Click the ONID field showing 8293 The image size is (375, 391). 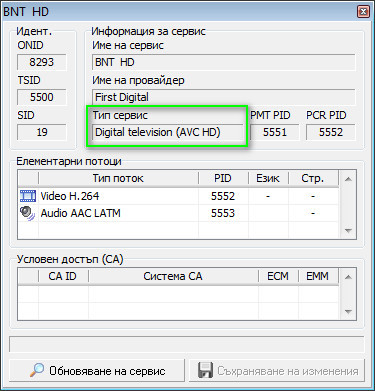pos(42,62)
